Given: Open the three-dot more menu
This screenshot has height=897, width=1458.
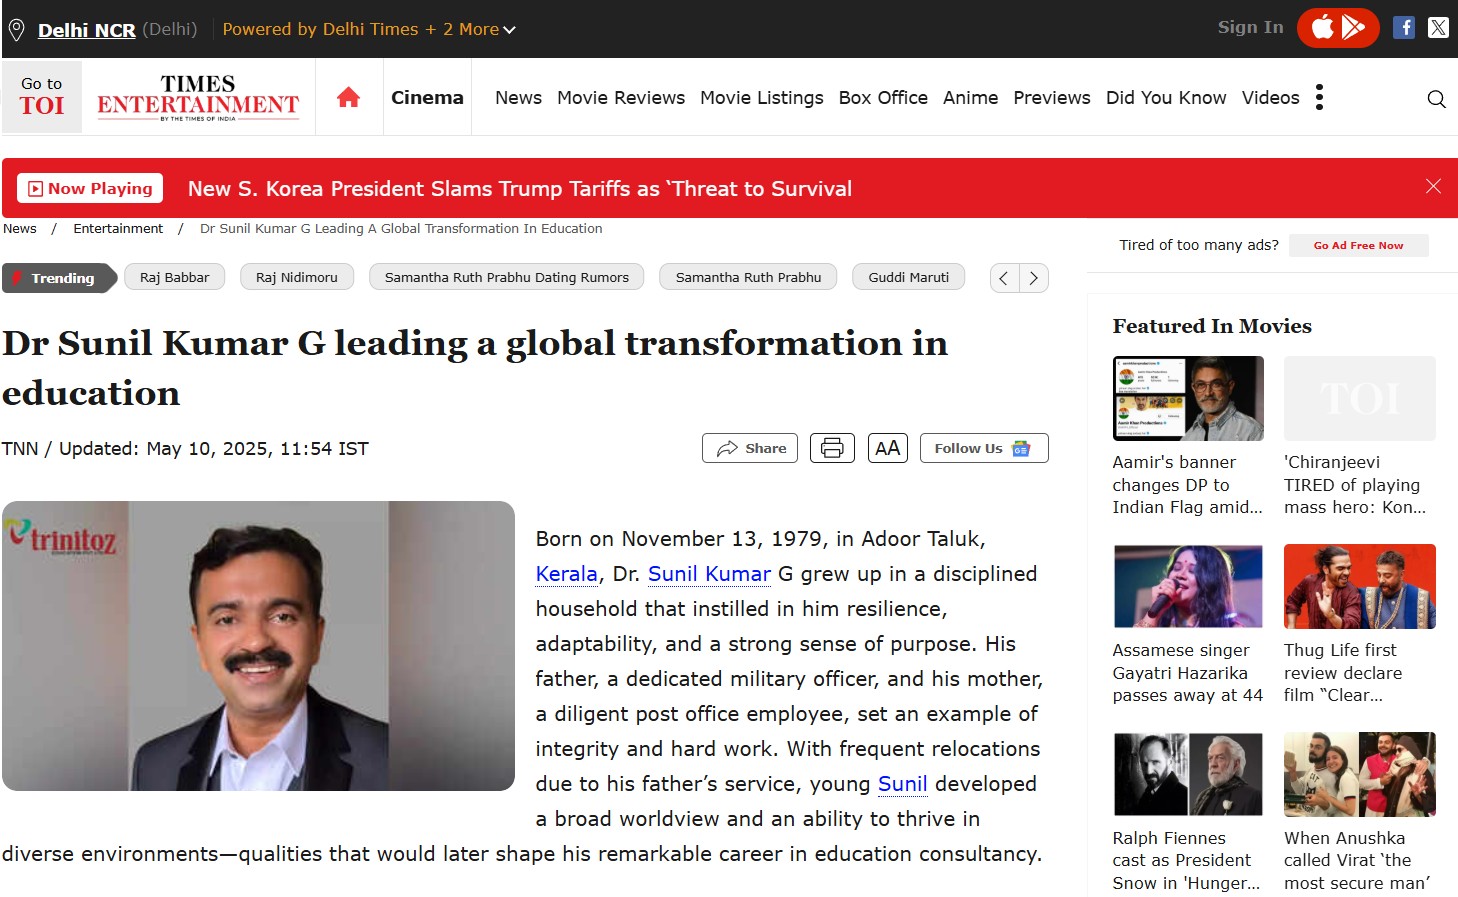Looking at the screenshot, I should click(x=1319, y=97).
